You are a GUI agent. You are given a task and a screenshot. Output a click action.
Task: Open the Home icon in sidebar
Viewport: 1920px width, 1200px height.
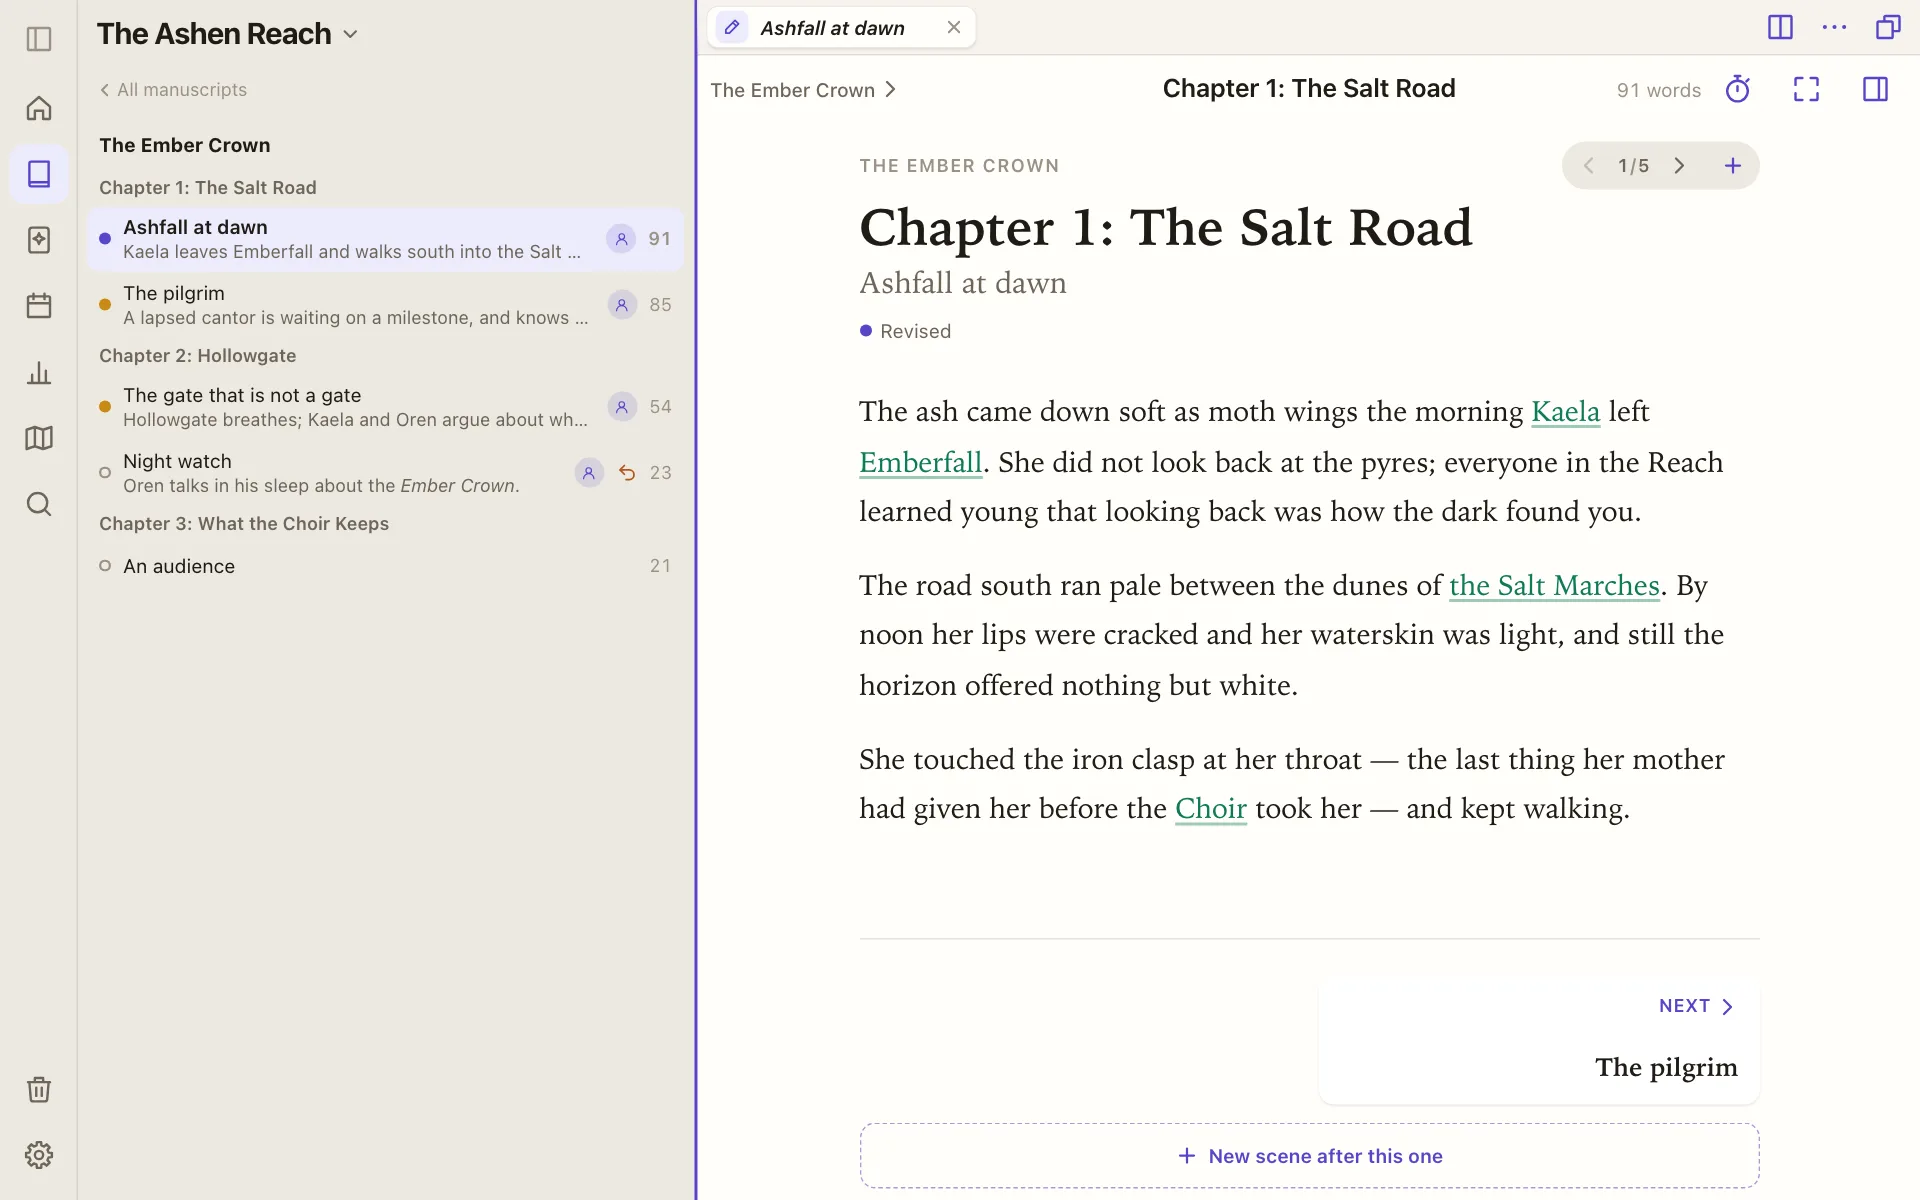pyautogui.click(x=39, y=108)
